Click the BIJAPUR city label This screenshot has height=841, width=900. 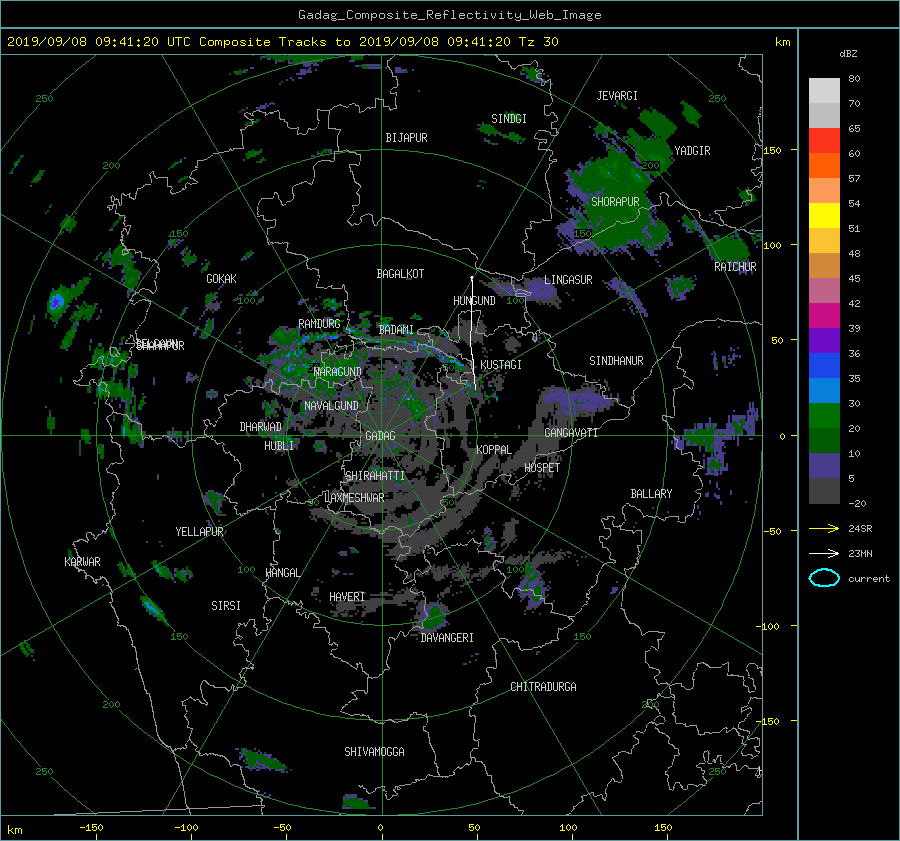[x=406, y=138]
